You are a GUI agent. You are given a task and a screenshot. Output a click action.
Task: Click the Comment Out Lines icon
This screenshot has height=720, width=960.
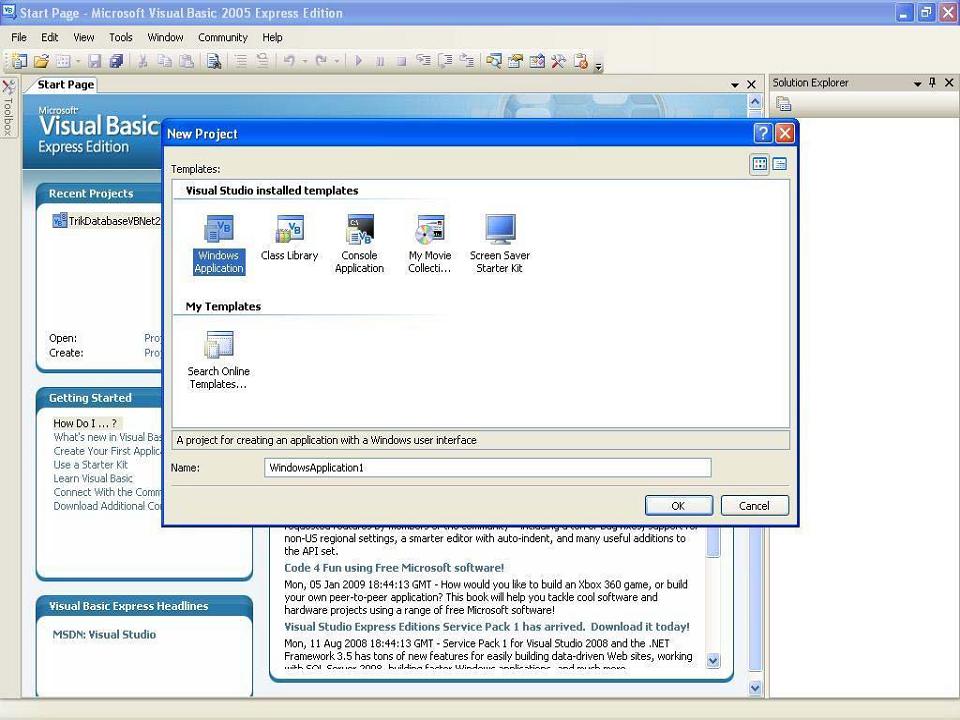(x=241, y=61)
